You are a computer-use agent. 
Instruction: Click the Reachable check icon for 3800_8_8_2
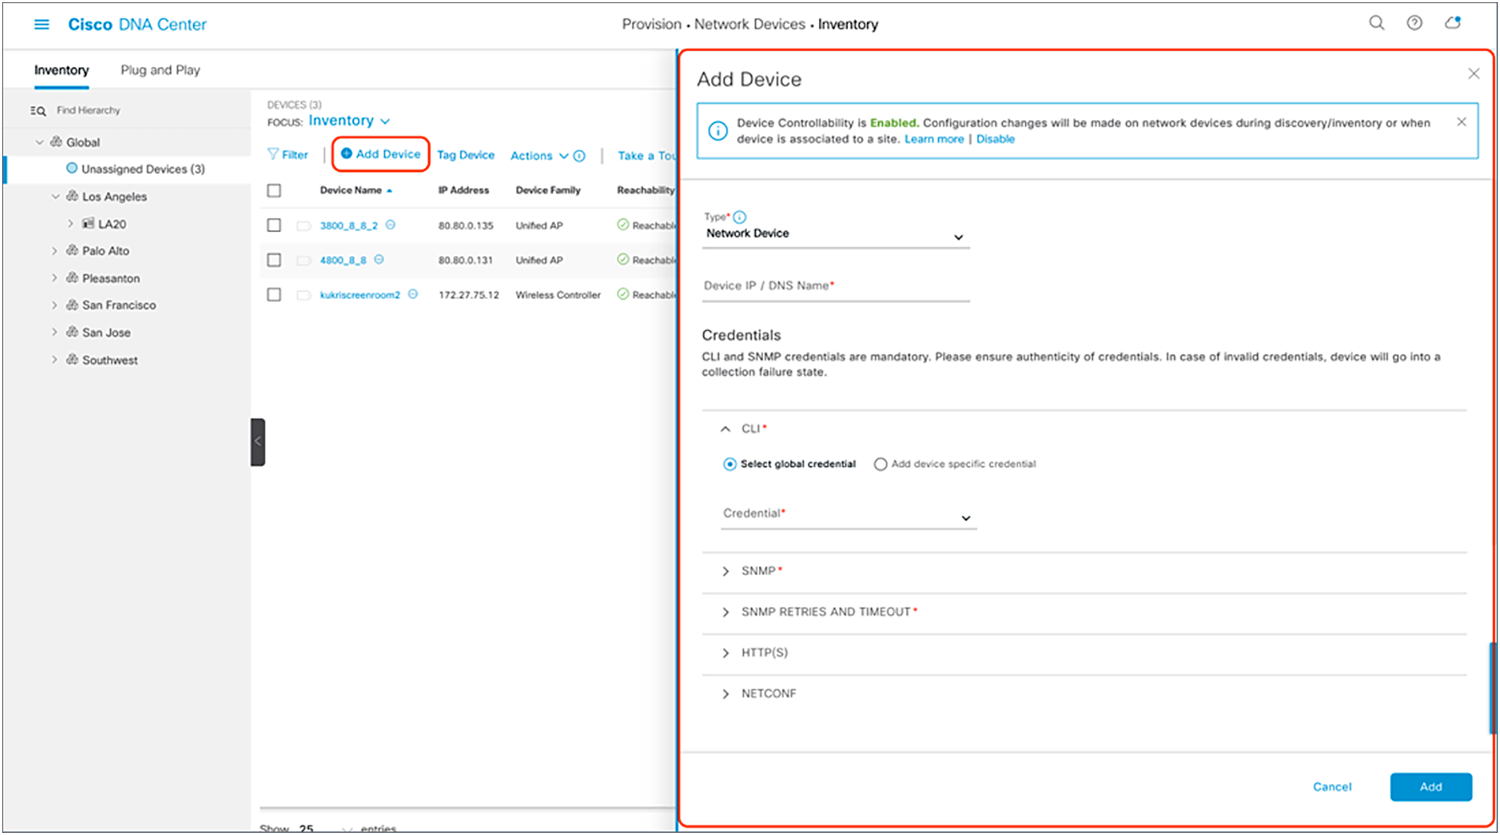623,225
